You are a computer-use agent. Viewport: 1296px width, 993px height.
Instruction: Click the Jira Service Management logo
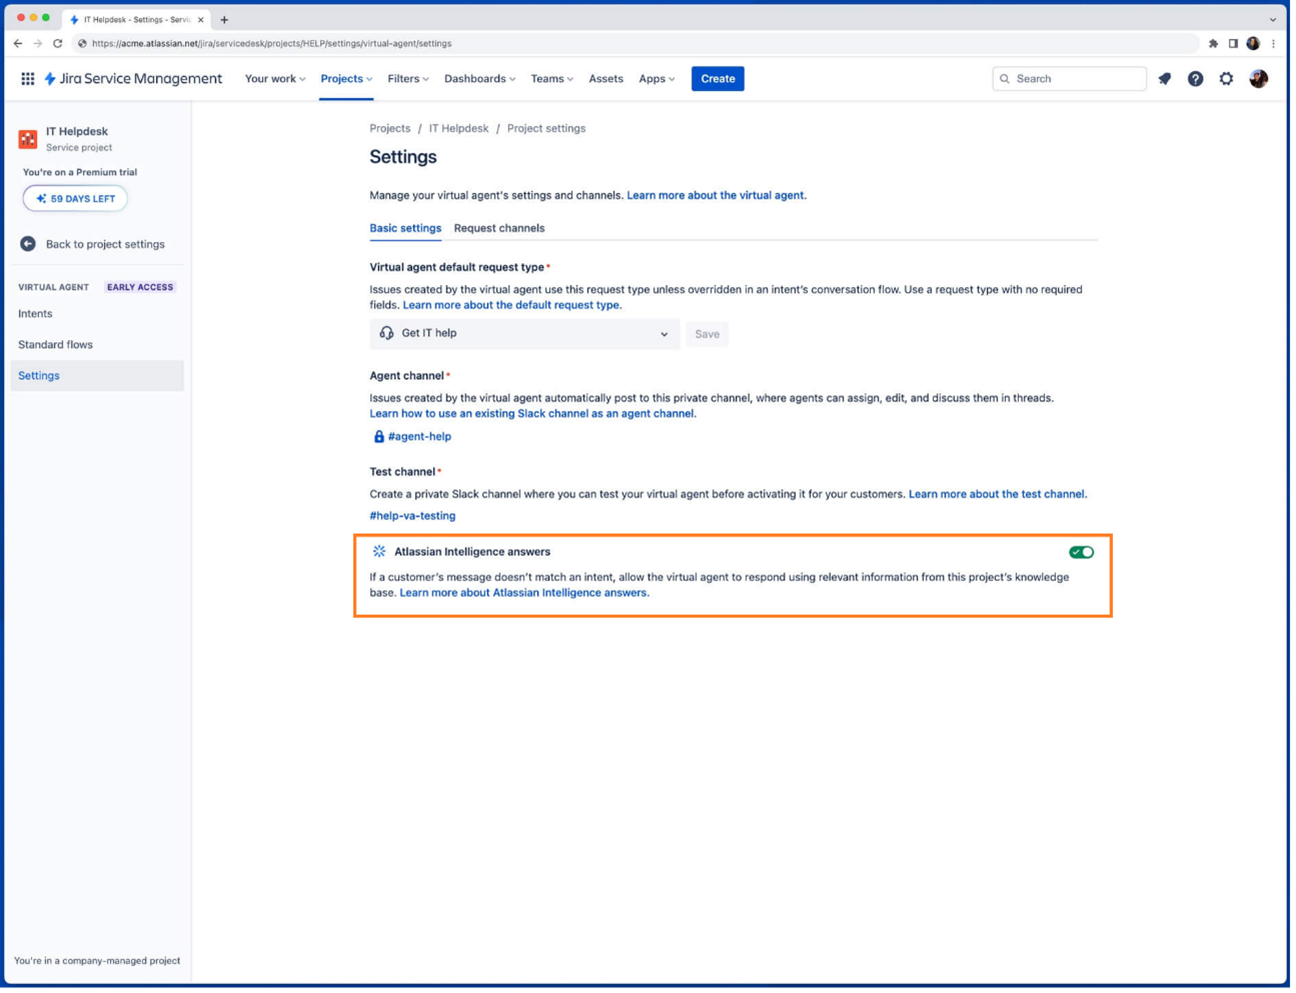133,79
